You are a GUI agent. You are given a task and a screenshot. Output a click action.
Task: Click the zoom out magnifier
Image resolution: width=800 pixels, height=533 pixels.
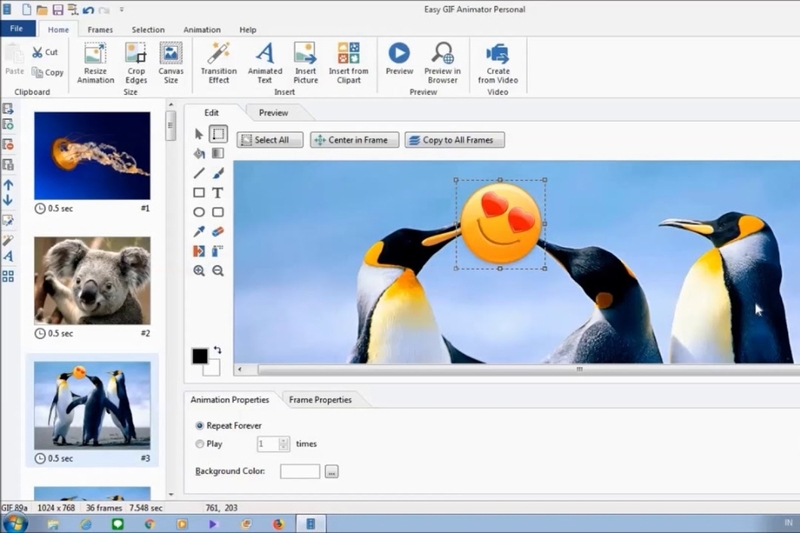click(x=218, y=271)
